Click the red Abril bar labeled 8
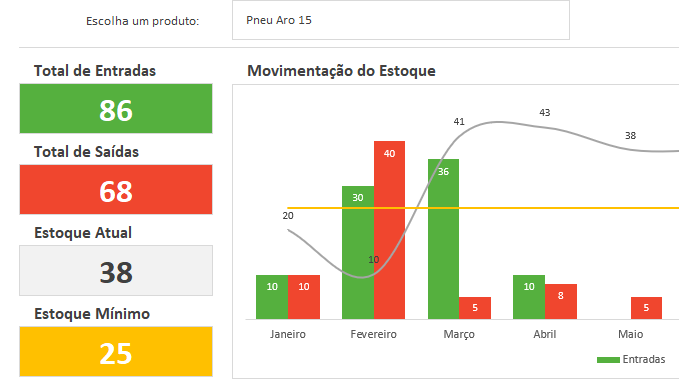 [x=561, y=301]
